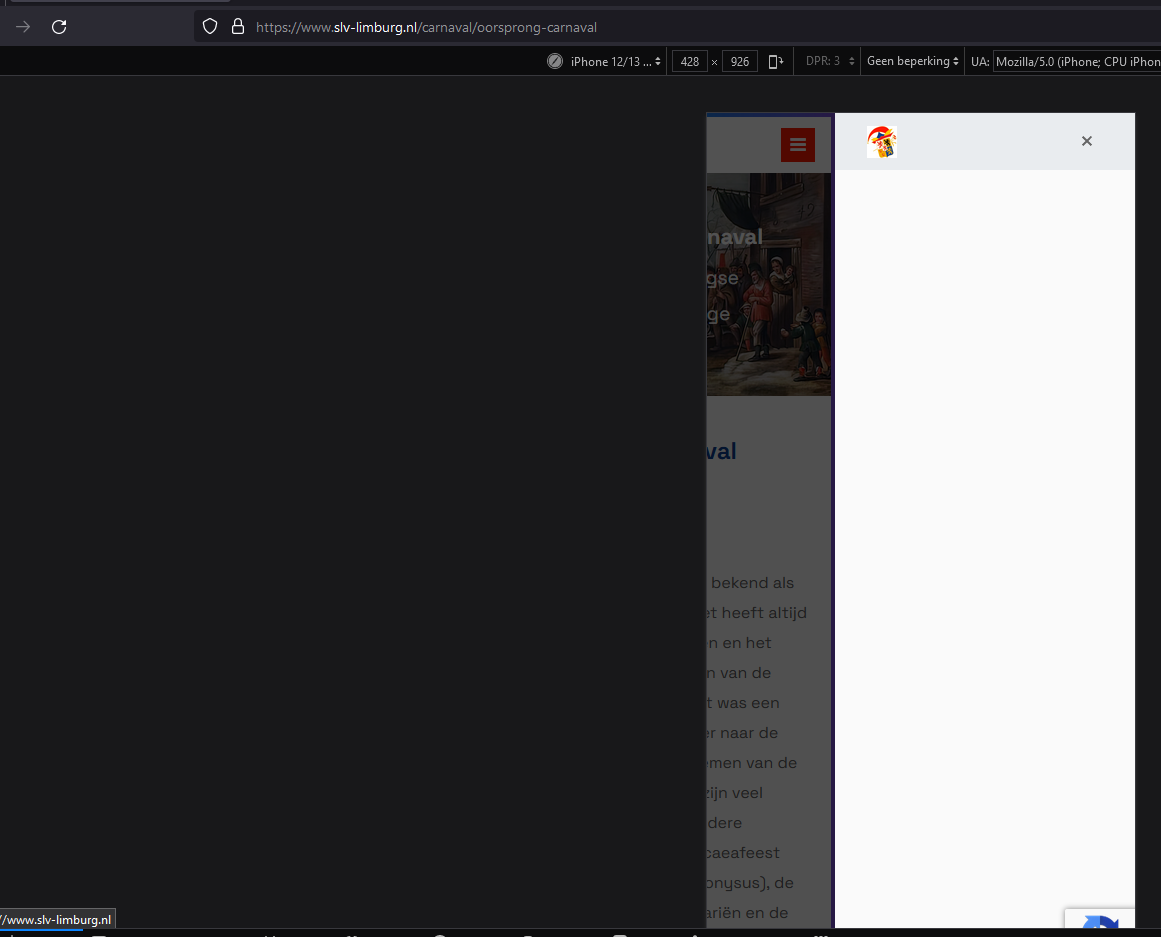Viewport: 1161px width, 937px height.
Task: Rotate the viewport with the orientation icon
Action: (x=776, y=61)
